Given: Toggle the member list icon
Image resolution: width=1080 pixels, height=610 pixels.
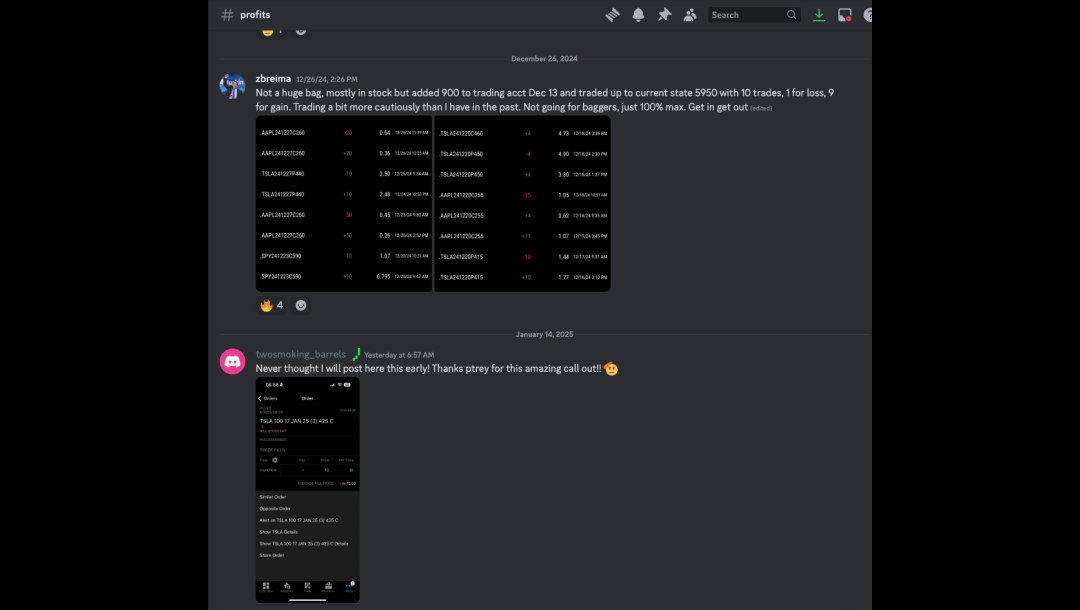Looking at the screenshot, I should (x=689, y=14).
